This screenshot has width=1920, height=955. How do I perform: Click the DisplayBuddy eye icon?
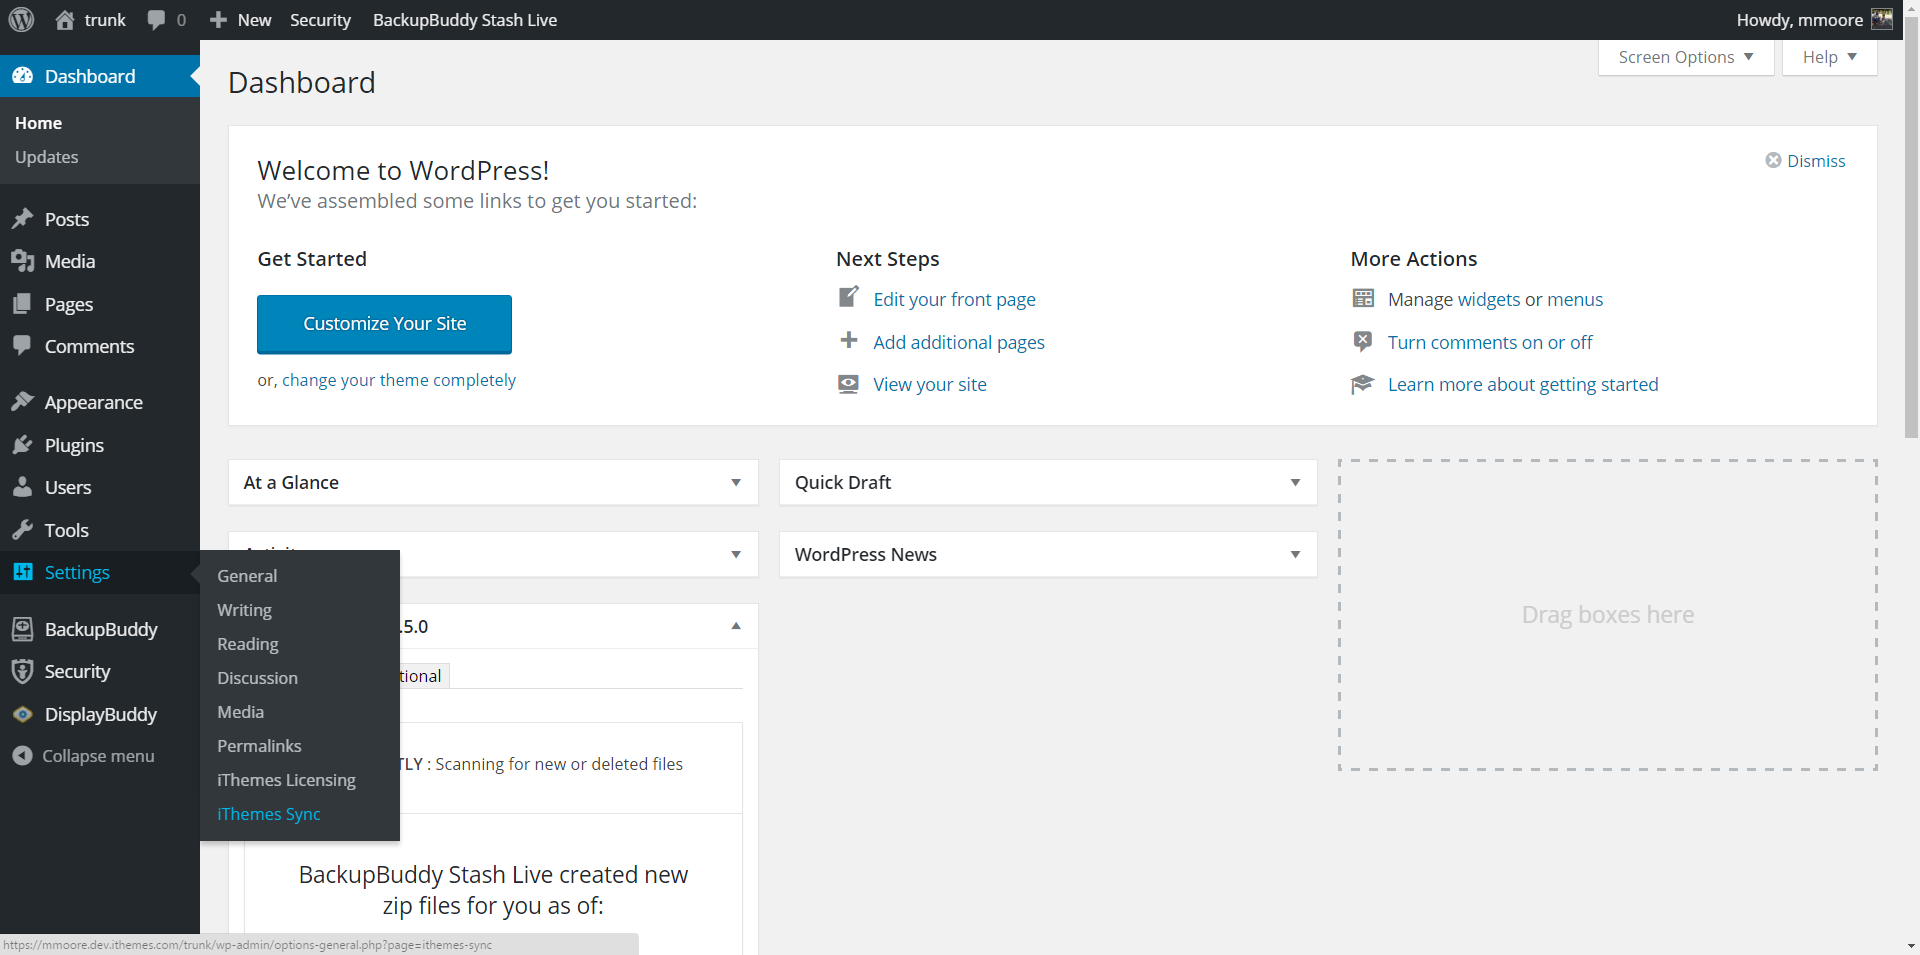(22, 714)
